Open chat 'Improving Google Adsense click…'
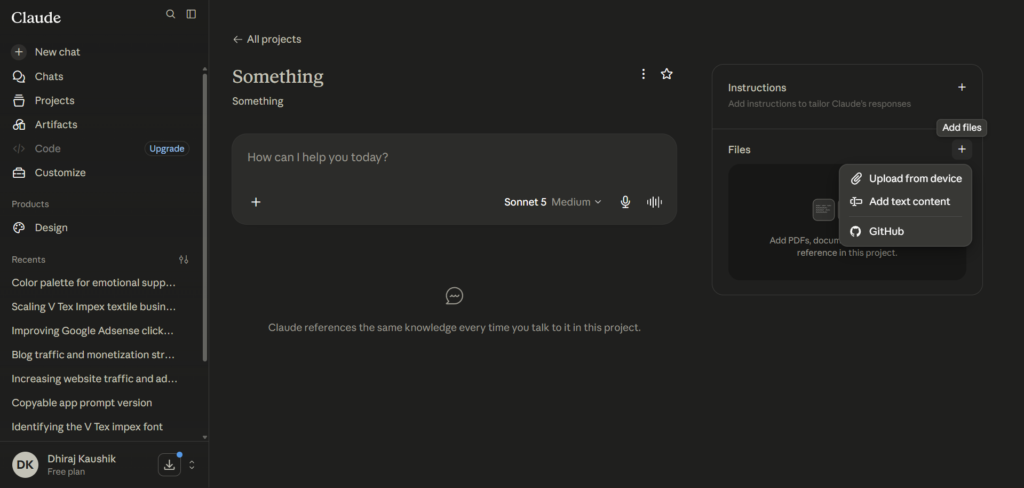The height and width of the screenshot is (488, 1024). tap(93, 331)
